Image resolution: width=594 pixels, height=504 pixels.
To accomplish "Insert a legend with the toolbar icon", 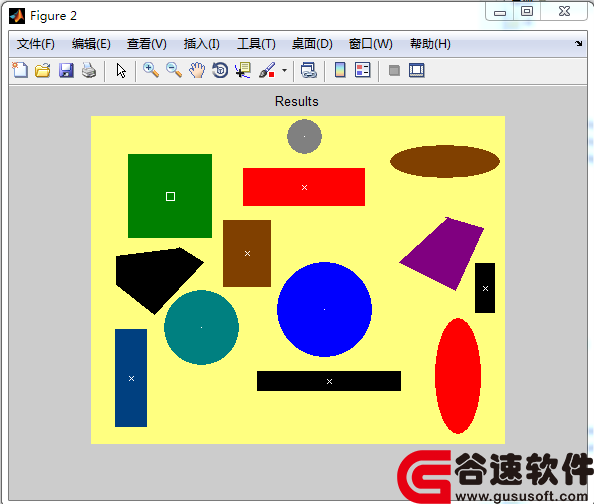I will tap(363, 70).
